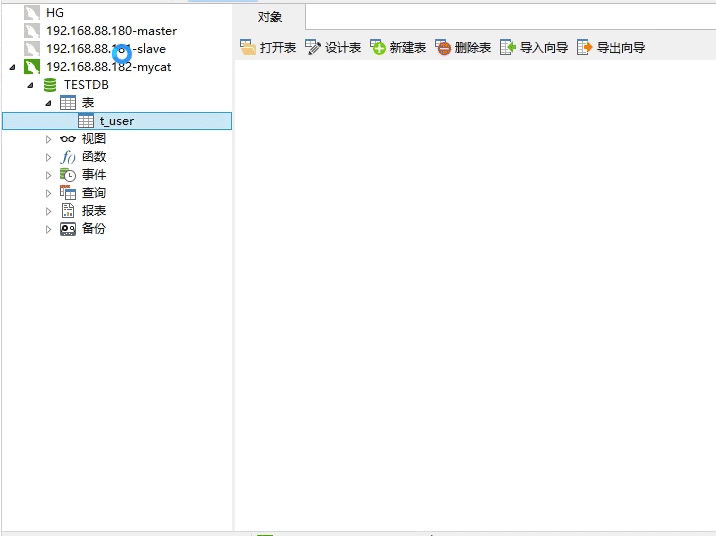Click the events (事件) clock icon

[68, 175]
